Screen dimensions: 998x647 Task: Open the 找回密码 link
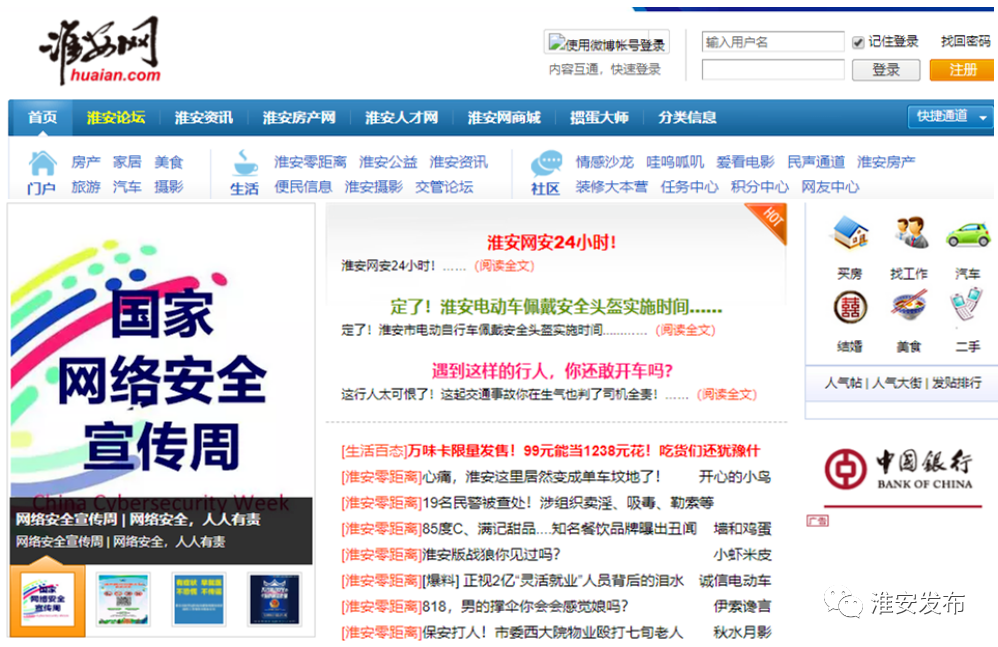[x=965, y=42]
